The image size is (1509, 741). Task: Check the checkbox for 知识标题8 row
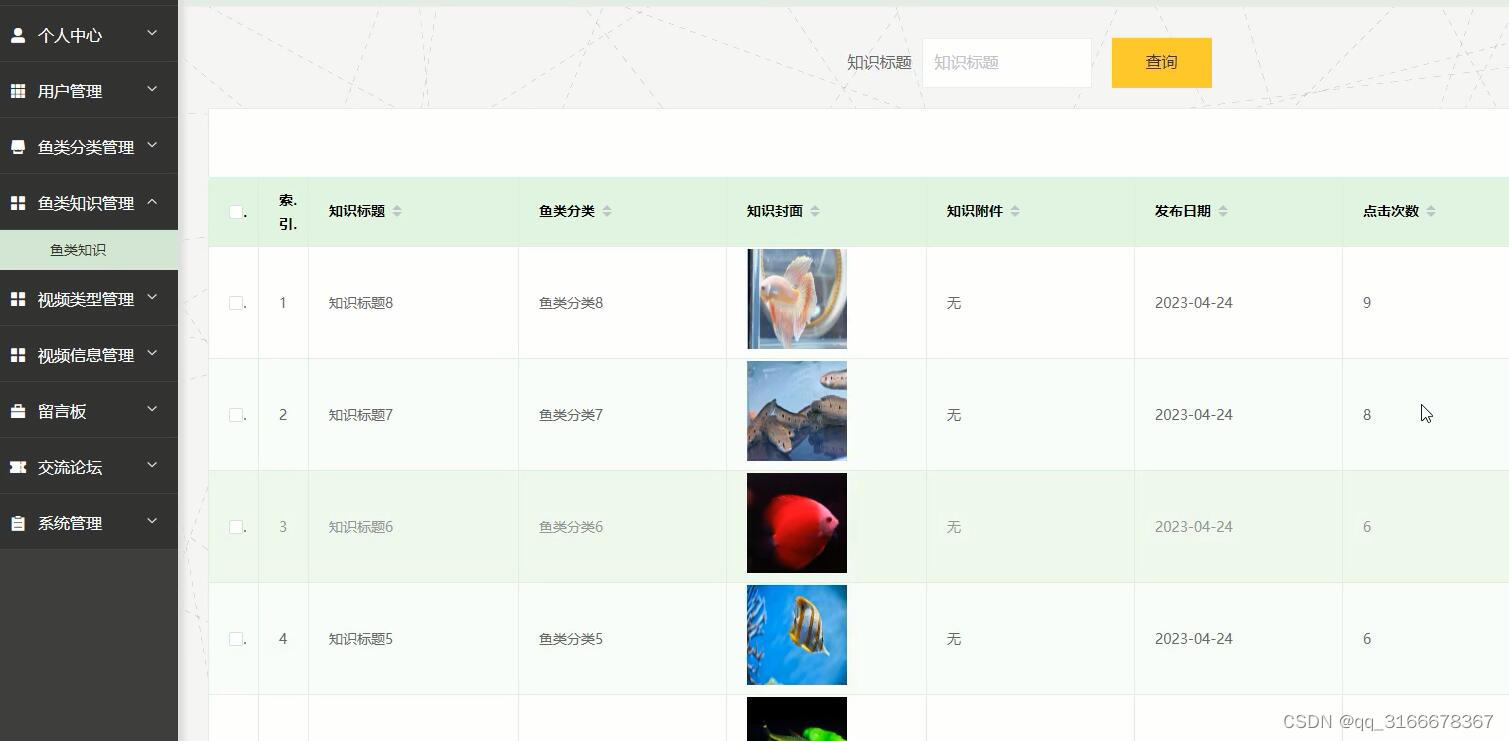tap(234, 302)
